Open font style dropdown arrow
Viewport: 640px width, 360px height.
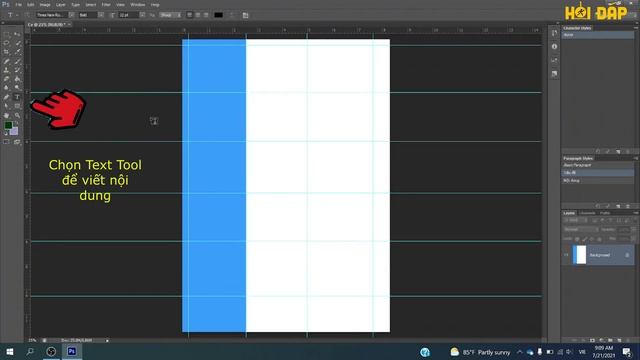tap(101, 15)
